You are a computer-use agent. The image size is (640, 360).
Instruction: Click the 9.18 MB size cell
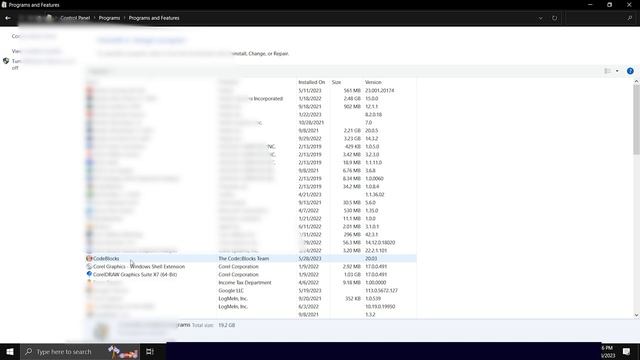click(x=352, y=282)
